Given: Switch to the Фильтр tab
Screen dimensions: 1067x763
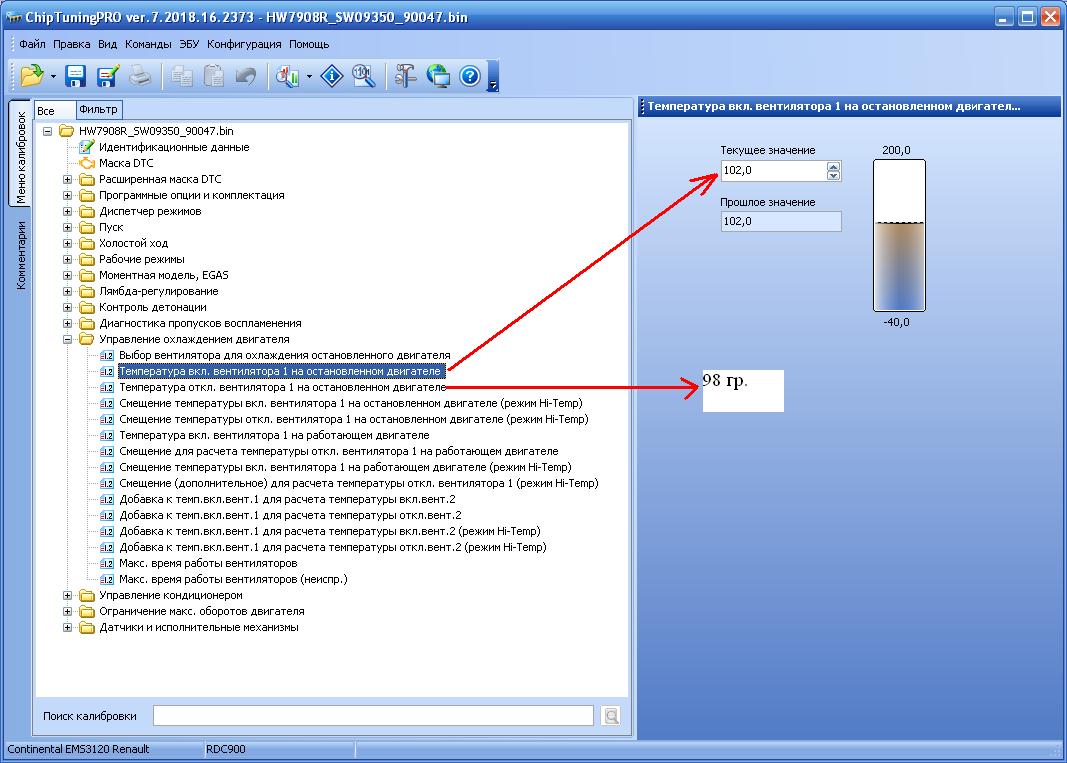Looking at the screenshot, I should pyautogui.click(x=99, y=109).
